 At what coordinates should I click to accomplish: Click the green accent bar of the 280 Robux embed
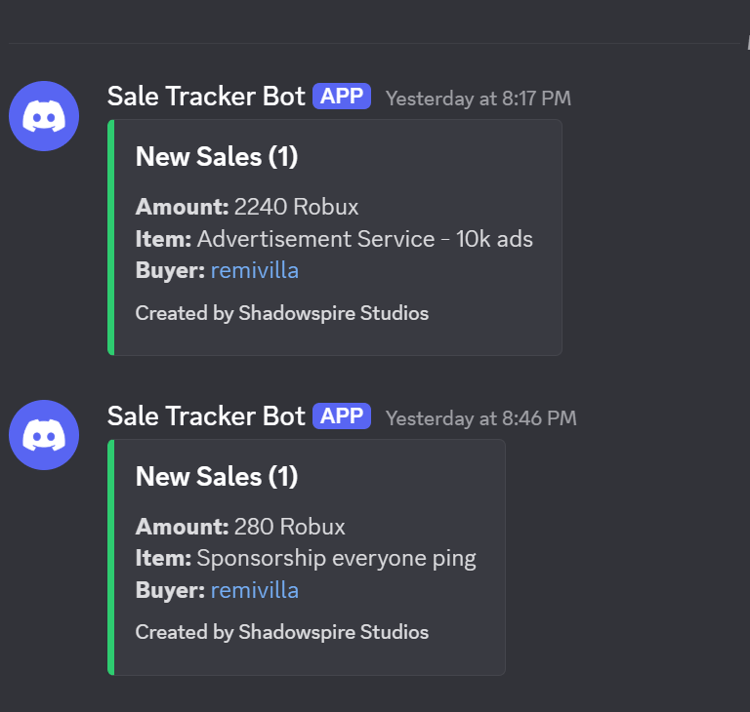(111, 557)
